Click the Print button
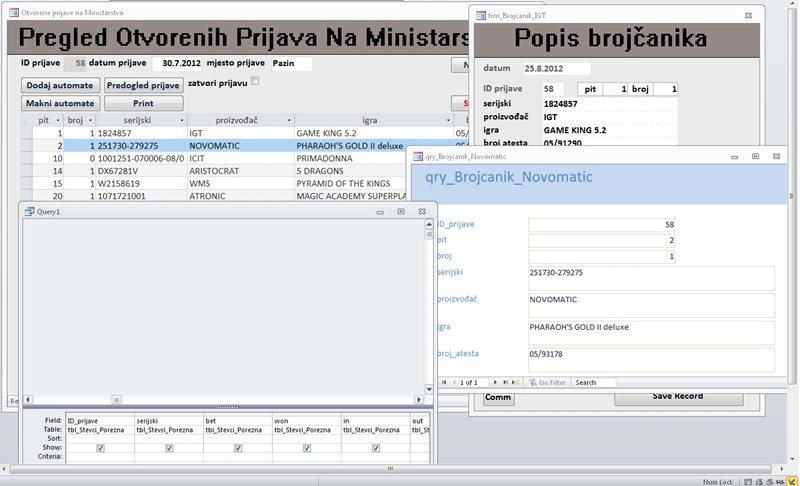The width and height of the screenshot is (800, 486). point(143,103)
